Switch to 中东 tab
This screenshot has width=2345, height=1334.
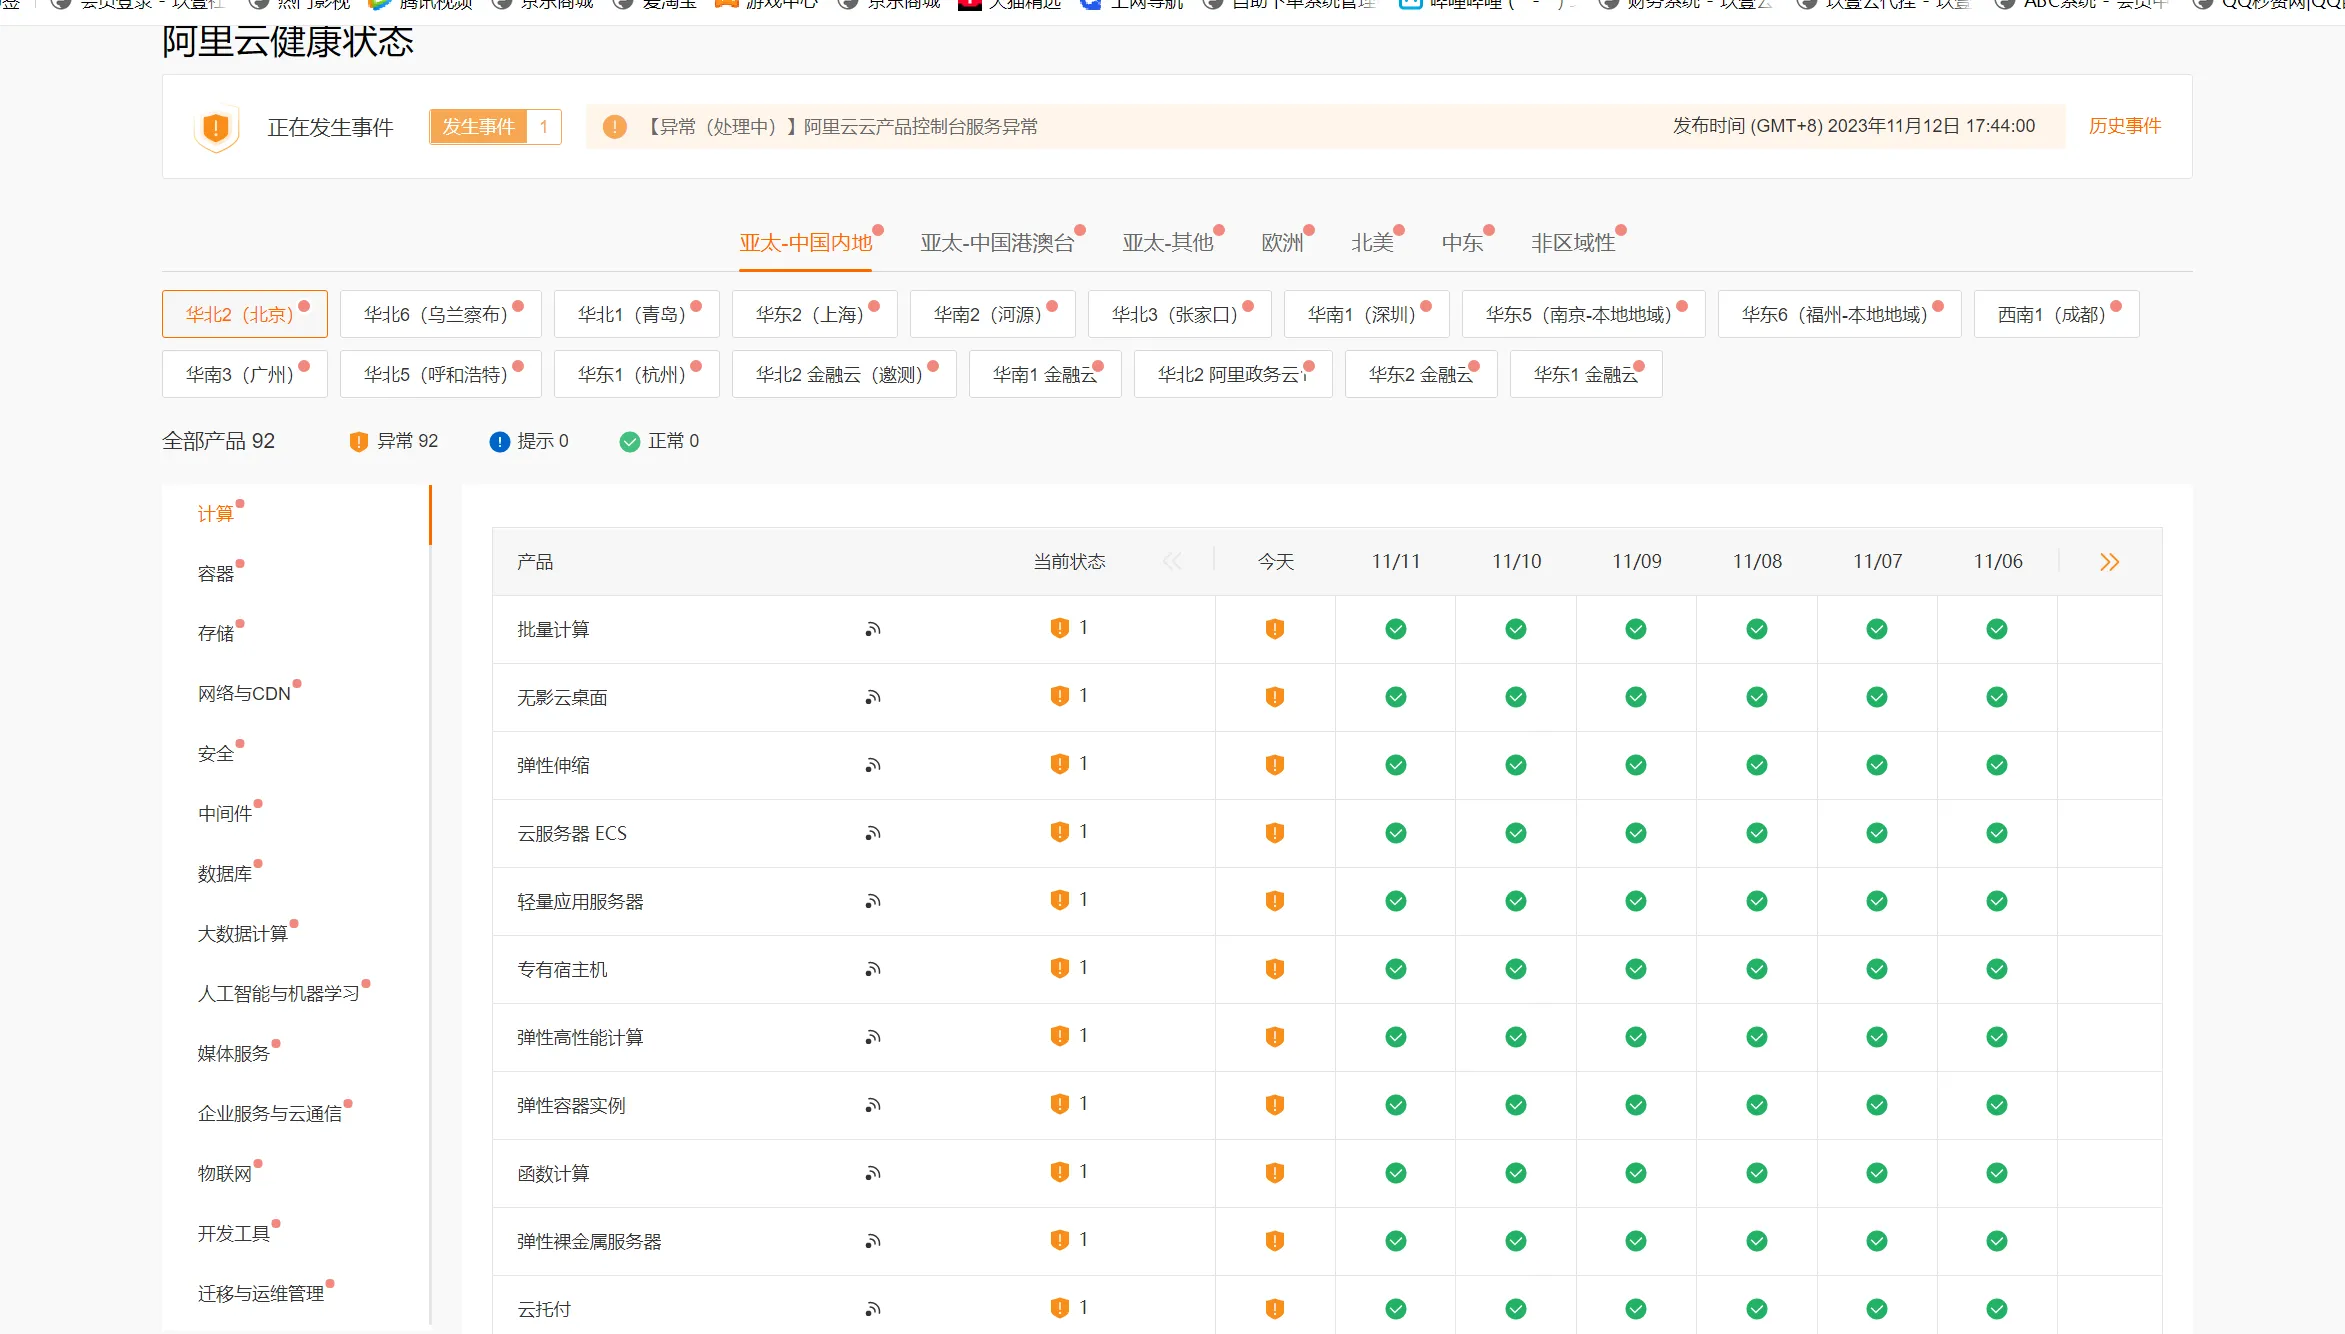pos(1462,243)
